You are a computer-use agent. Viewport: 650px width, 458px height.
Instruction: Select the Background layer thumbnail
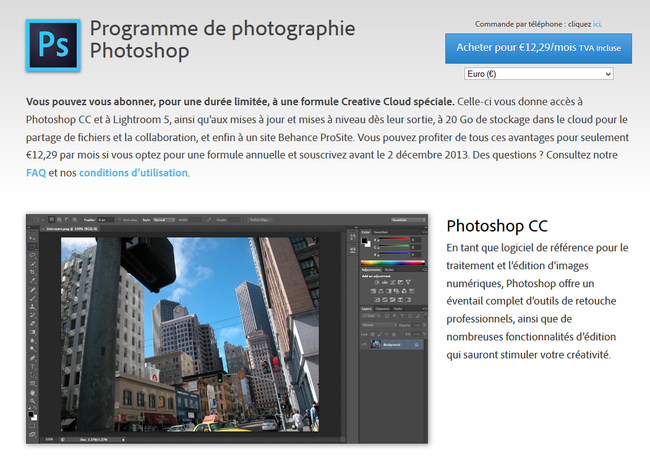(376, 344)
